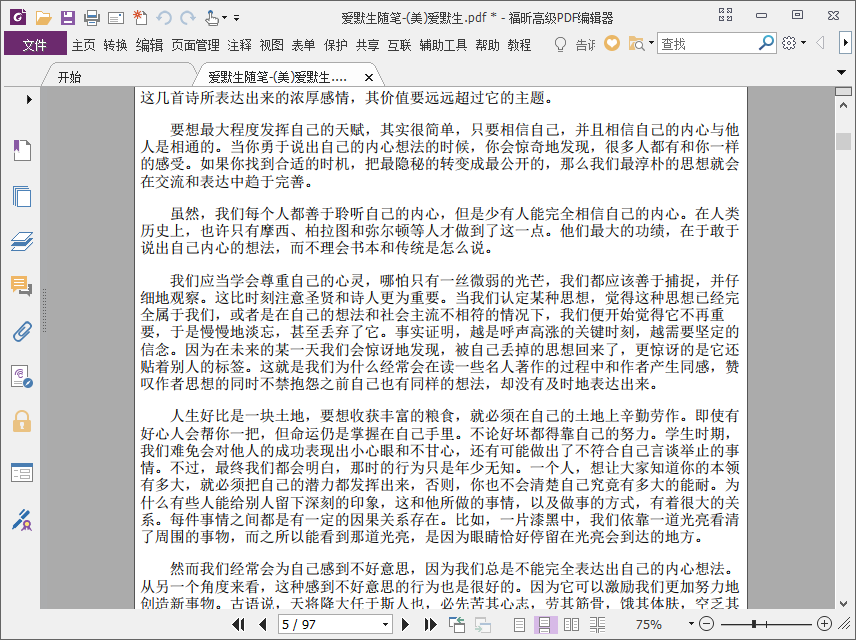Expand the folder search options arrow
The width and height of the screenshot is (856, 640).
coord(651,43)
